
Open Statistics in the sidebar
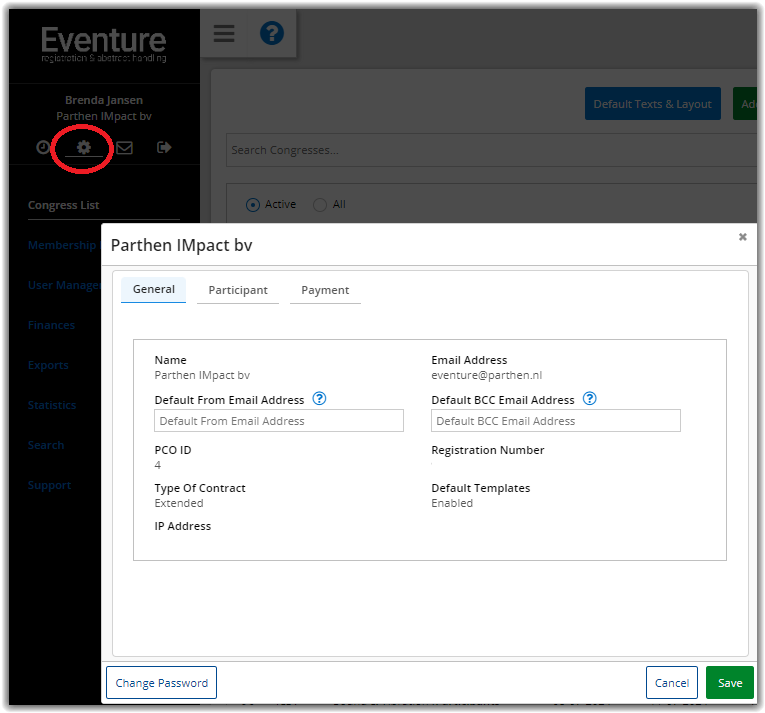52,405
